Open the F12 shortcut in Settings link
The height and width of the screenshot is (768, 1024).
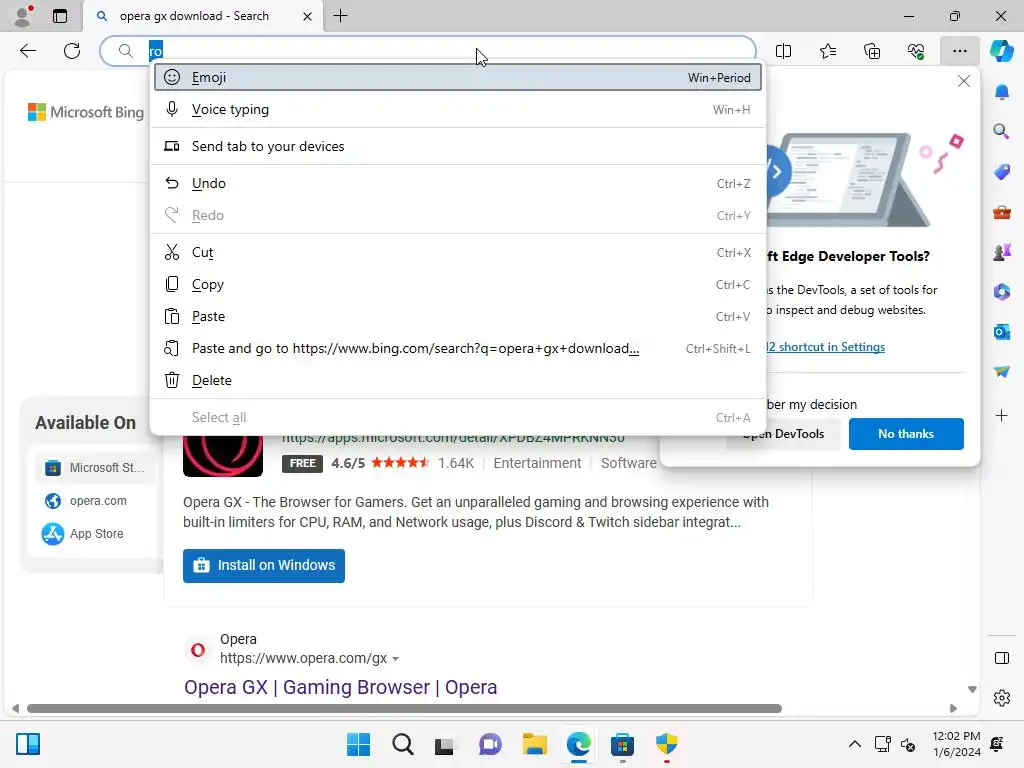pos(825,347)
